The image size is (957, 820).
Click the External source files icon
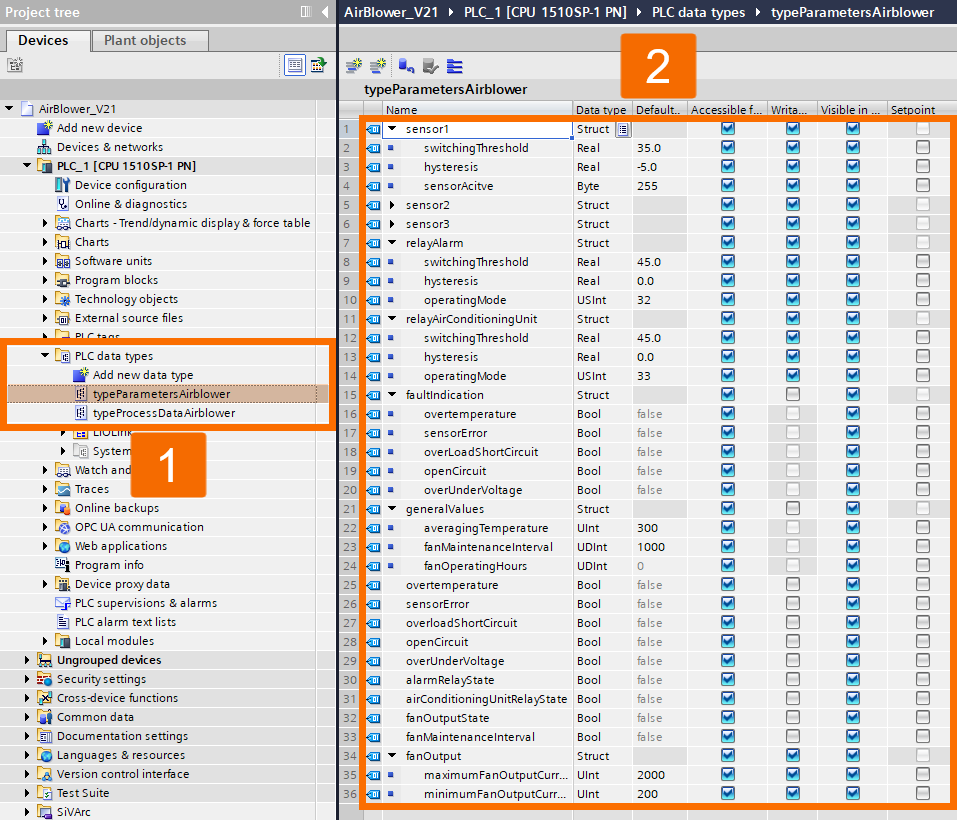point(62,317)
